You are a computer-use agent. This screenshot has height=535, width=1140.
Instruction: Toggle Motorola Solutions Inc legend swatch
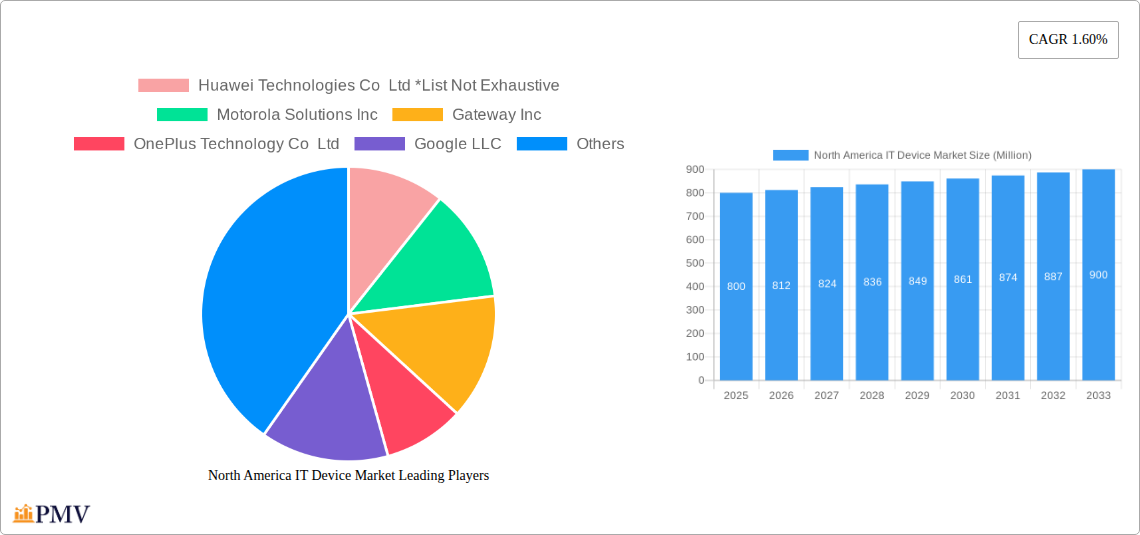(x=182, y=115)
